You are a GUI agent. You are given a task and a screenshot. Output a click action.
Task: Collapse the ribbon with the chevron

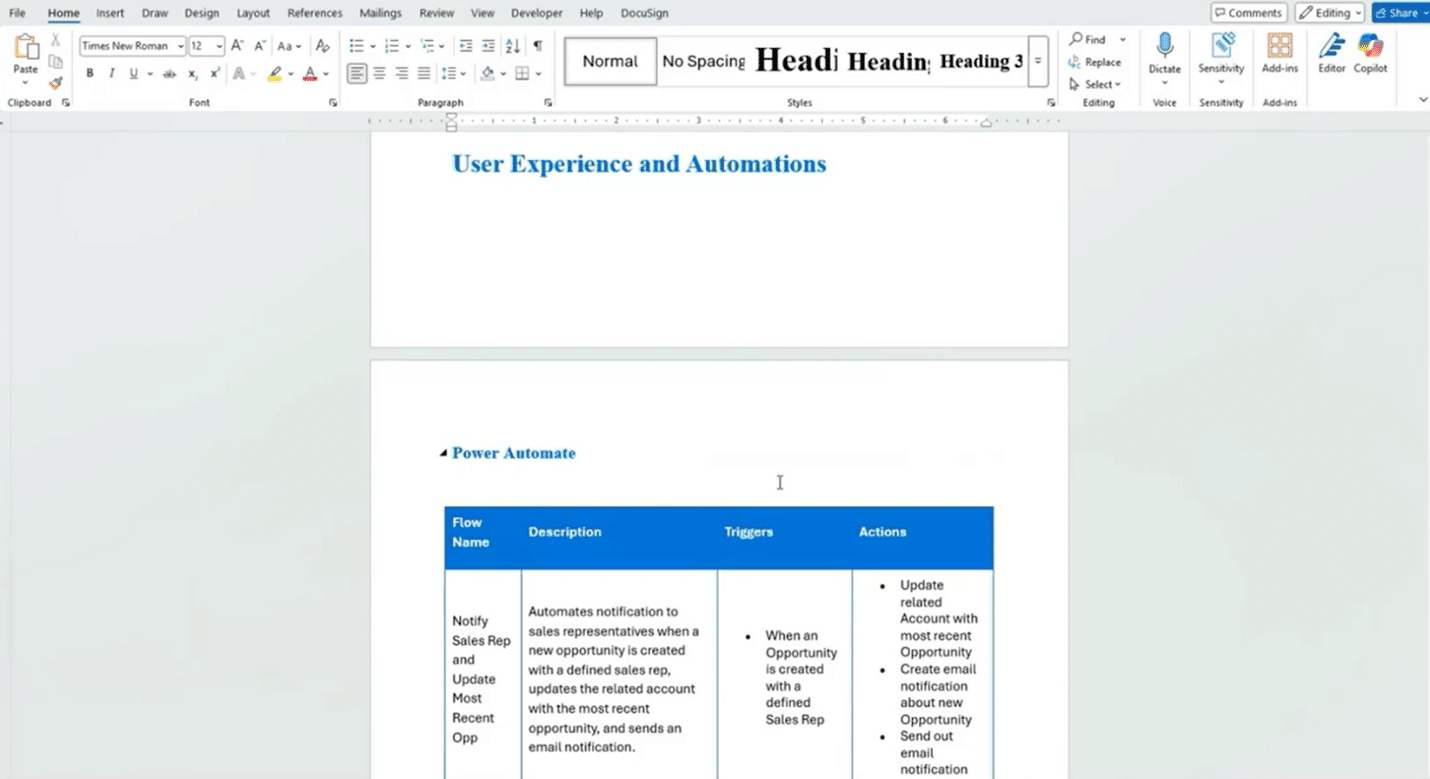tap(1423, 100)
